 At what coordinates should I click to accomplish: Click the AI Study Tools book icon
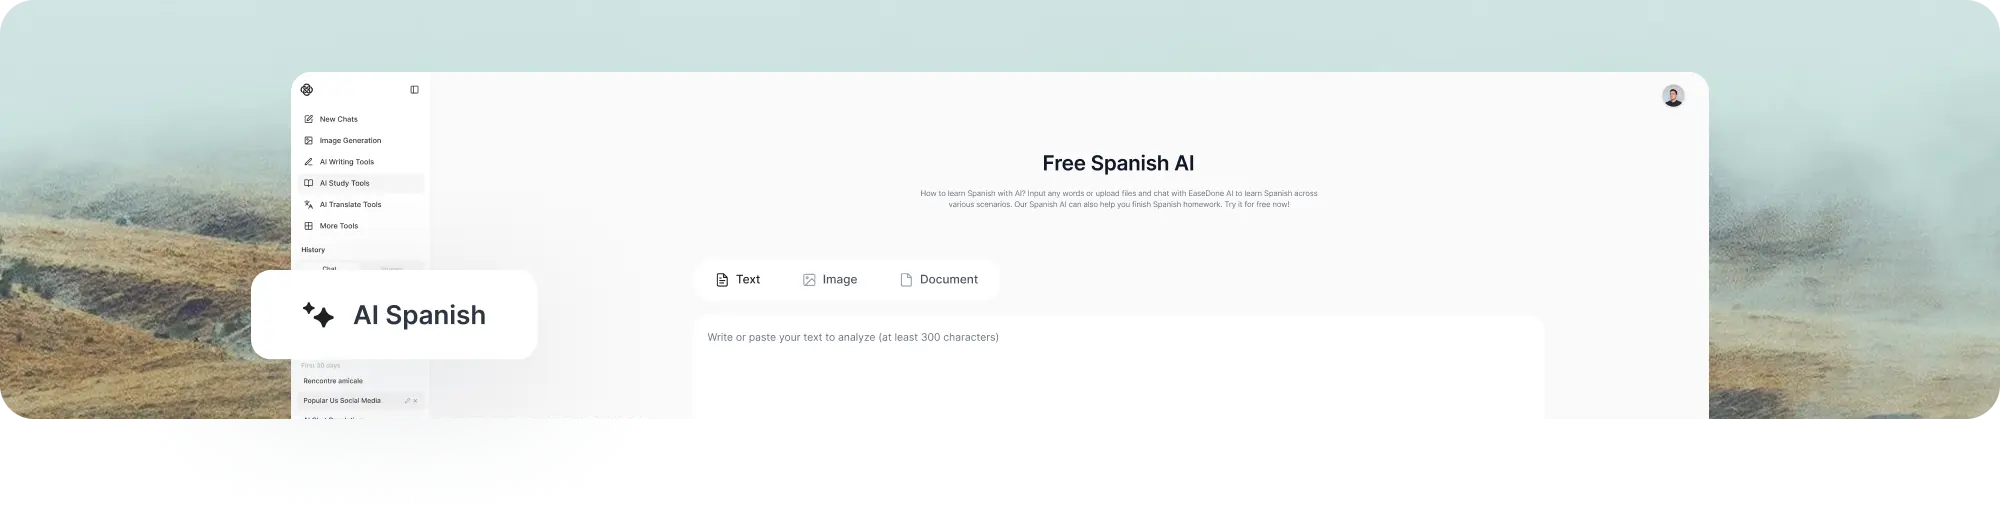(x=309, y=183)
